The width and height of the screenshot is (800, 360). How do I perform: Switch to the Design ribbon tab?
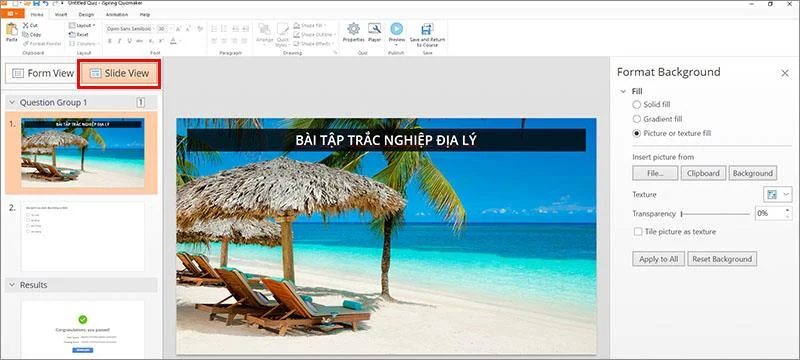tap(86, 14)
